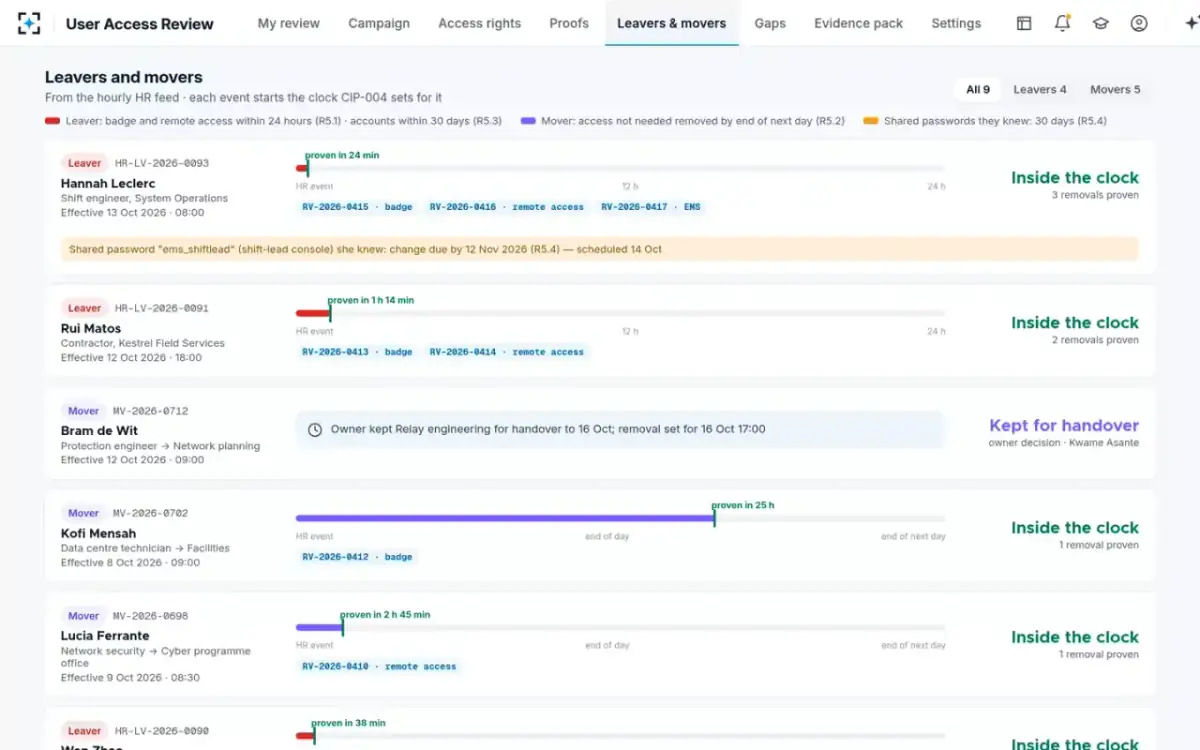Open the Bram de Wit handover note
The height and width of the screenshot is (750, 1200).
620,429
